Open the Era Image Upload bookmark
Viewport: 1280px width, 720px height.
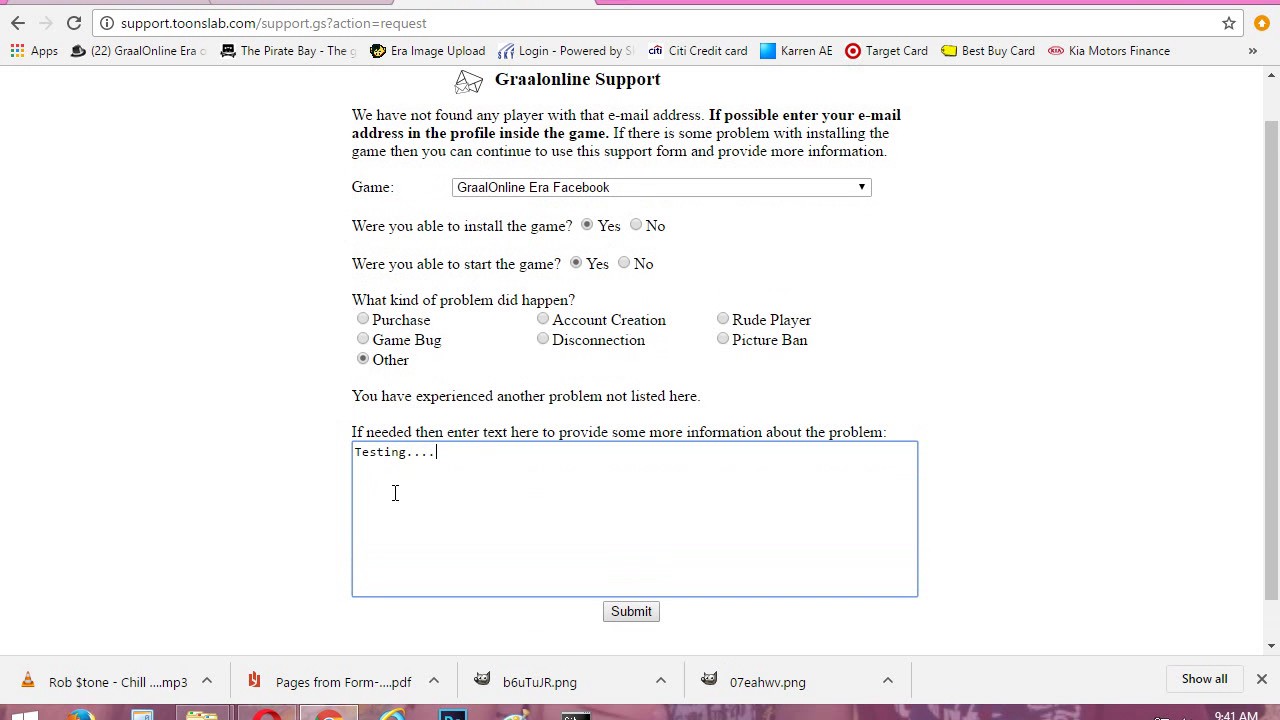[x=427, y=51]
